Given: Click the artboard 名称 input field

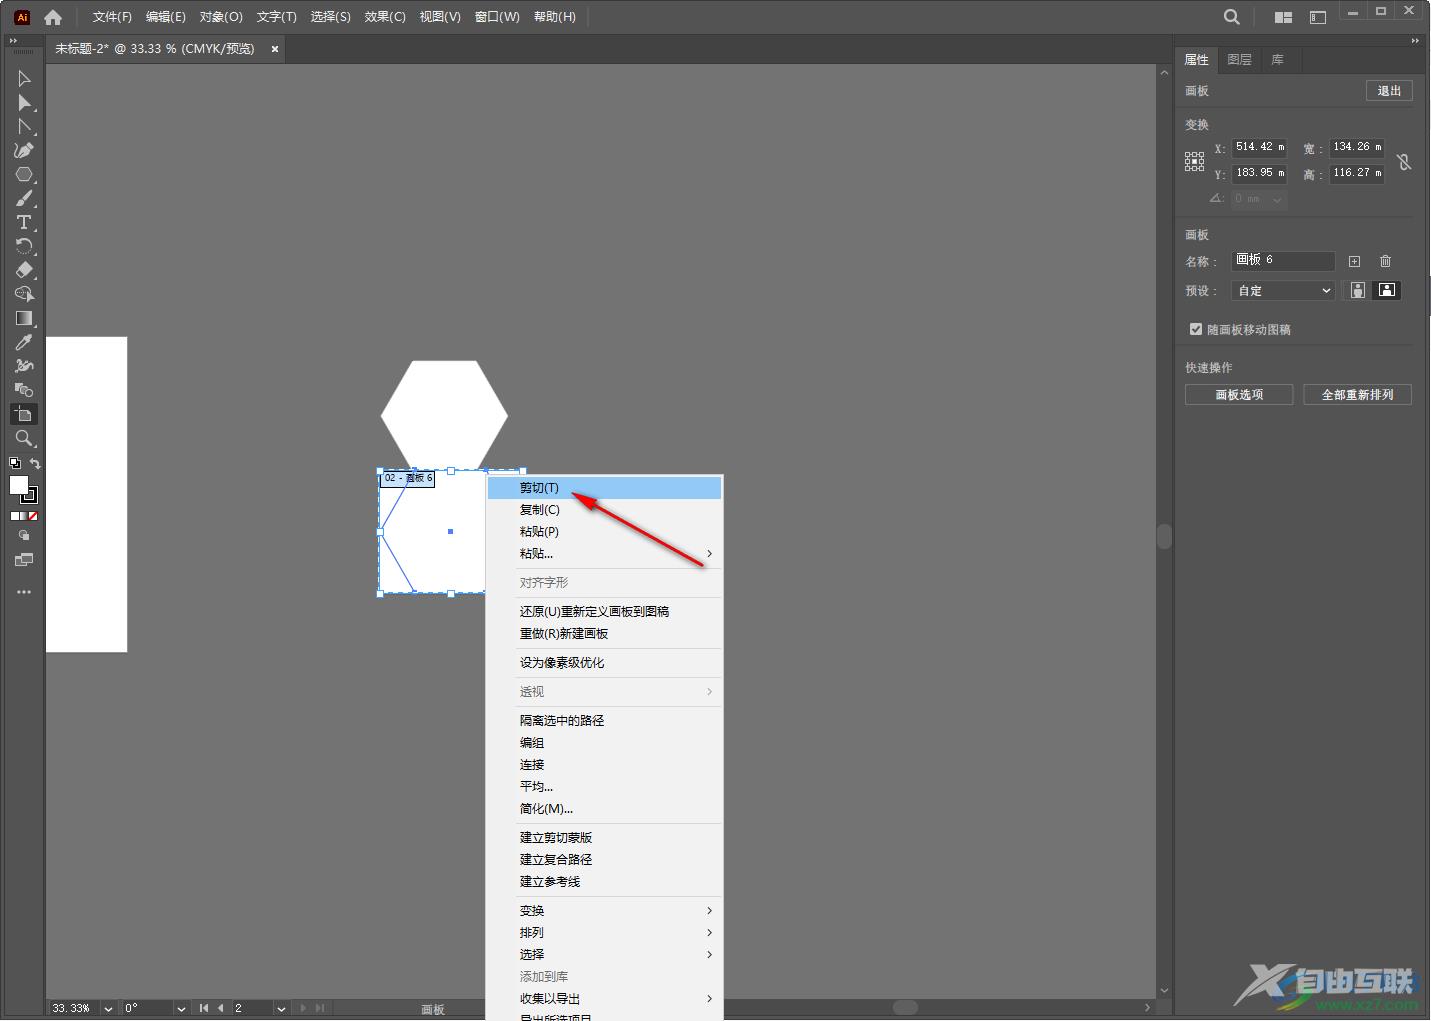Looking at the screenshot, I should (x=1284, y=260).
